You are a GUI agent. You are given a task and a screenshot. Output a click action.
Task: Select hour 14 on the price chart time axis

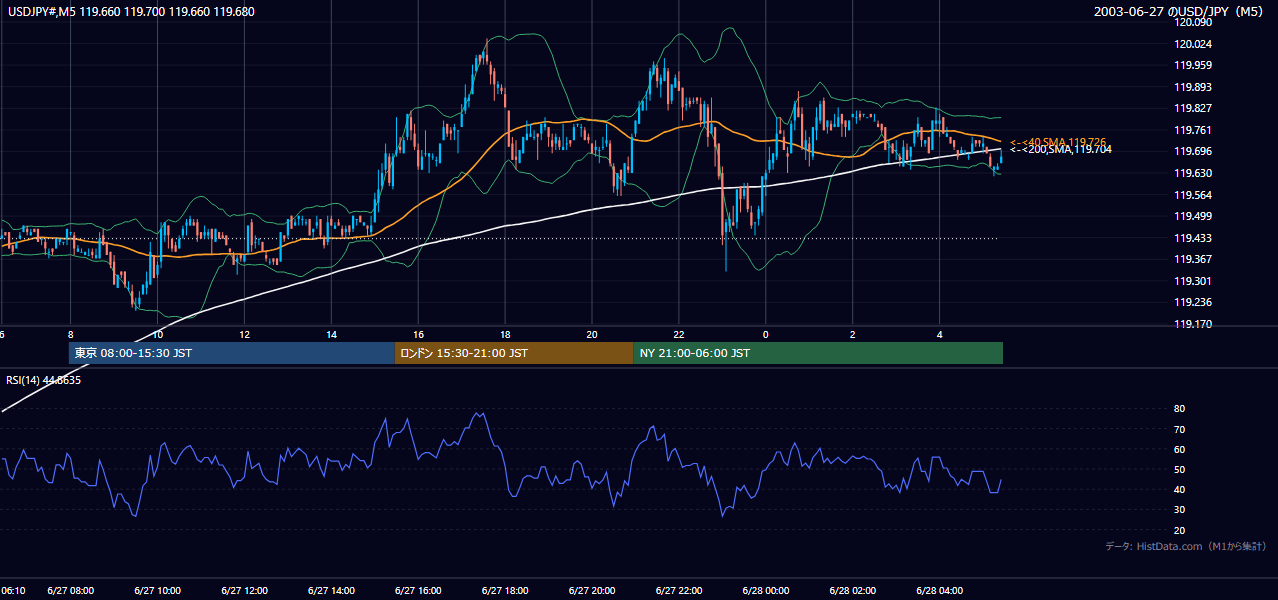331,334
